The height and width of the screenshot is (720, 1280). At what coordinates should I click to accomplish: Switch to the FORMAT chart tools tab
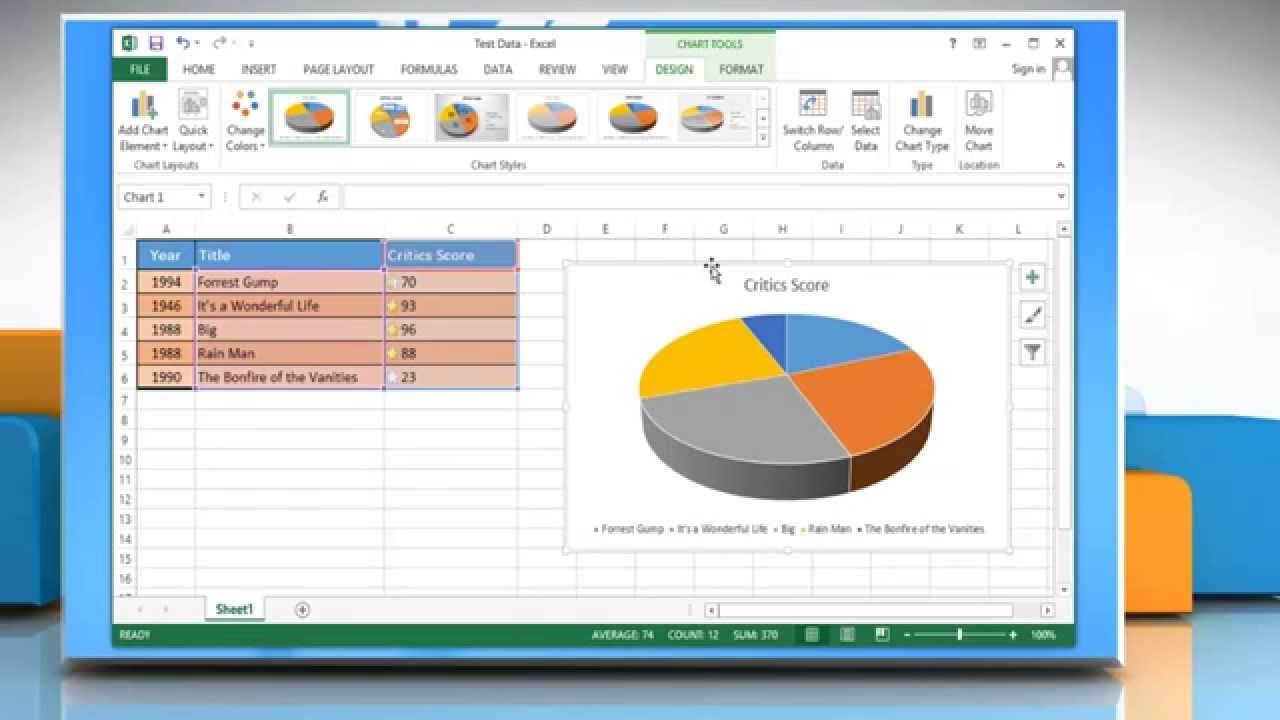741,69
